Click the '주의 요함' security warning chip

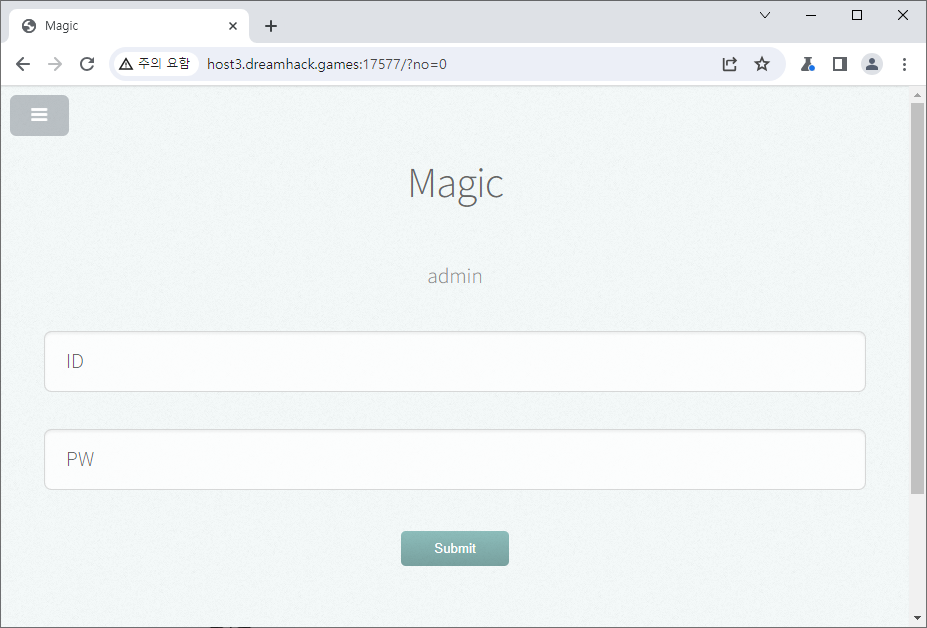[154, 64]
